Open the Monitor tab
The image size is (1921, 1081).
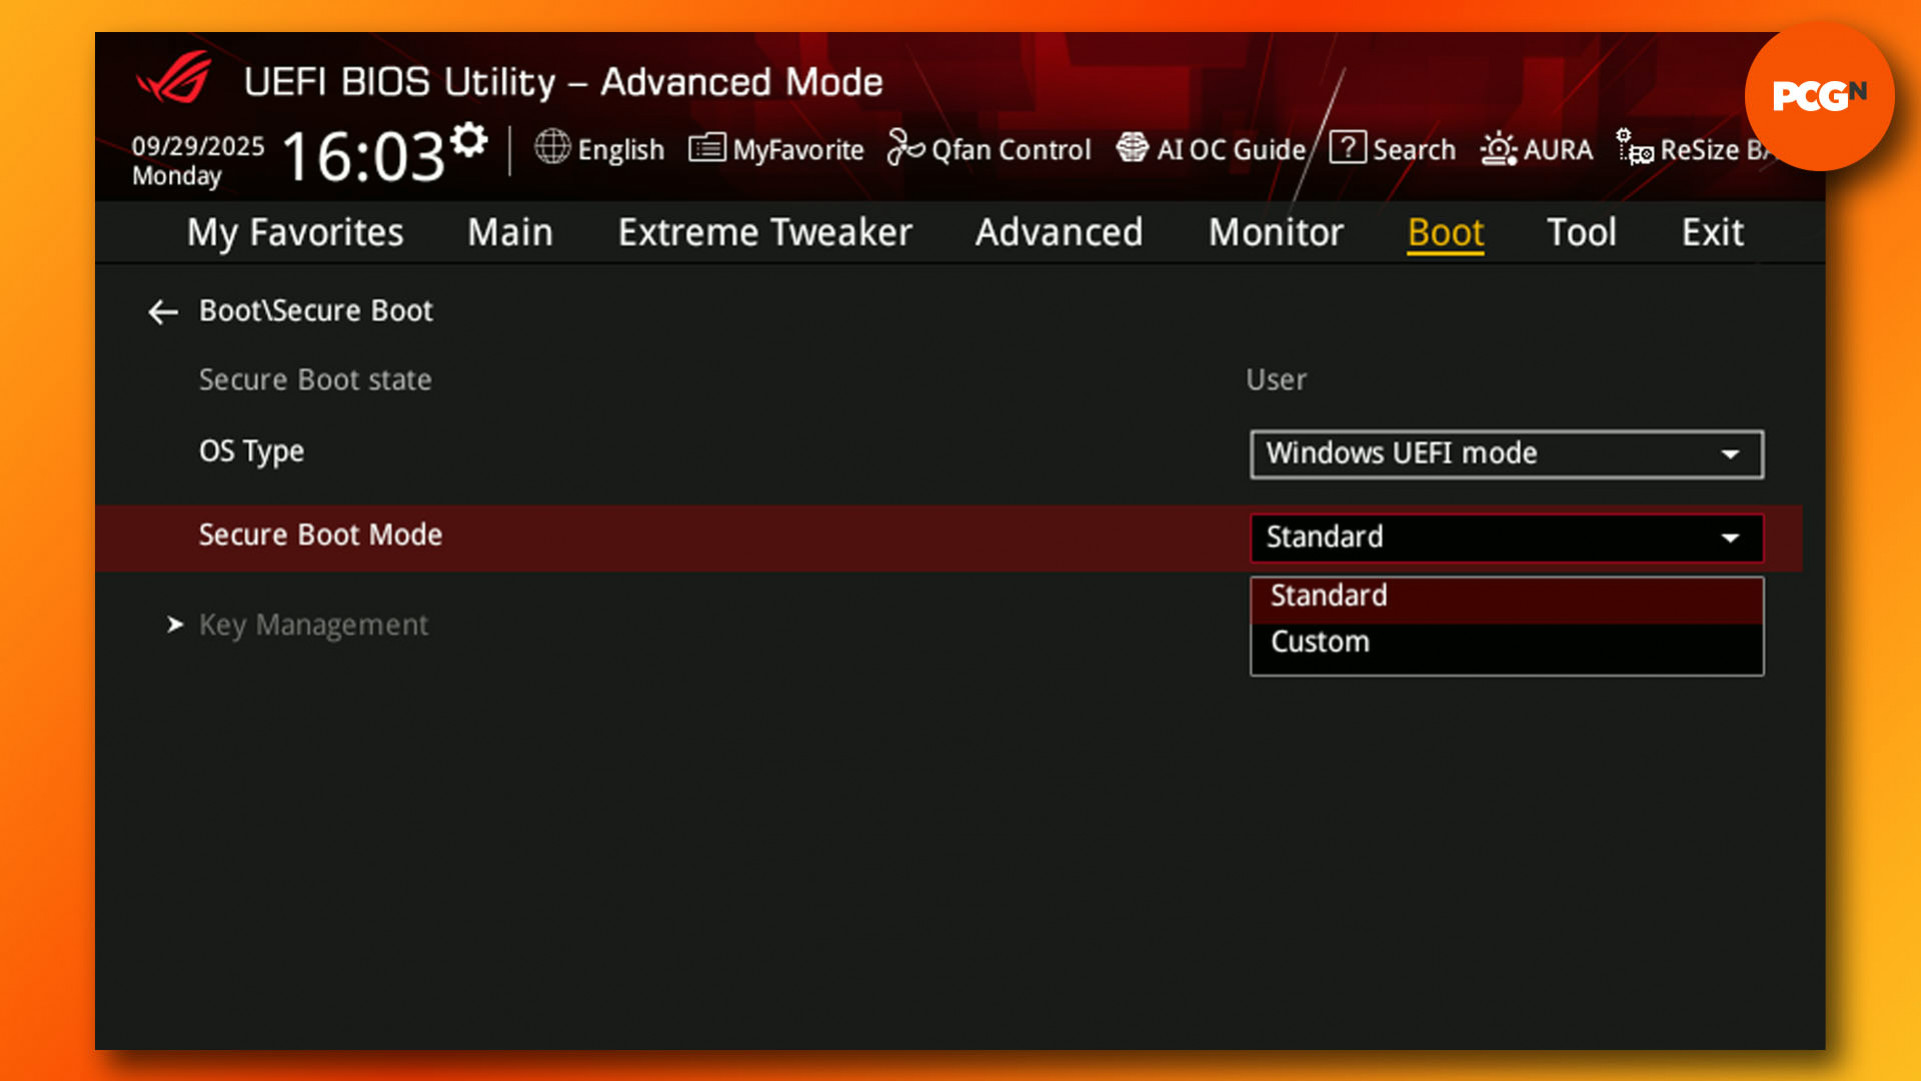1276,233
